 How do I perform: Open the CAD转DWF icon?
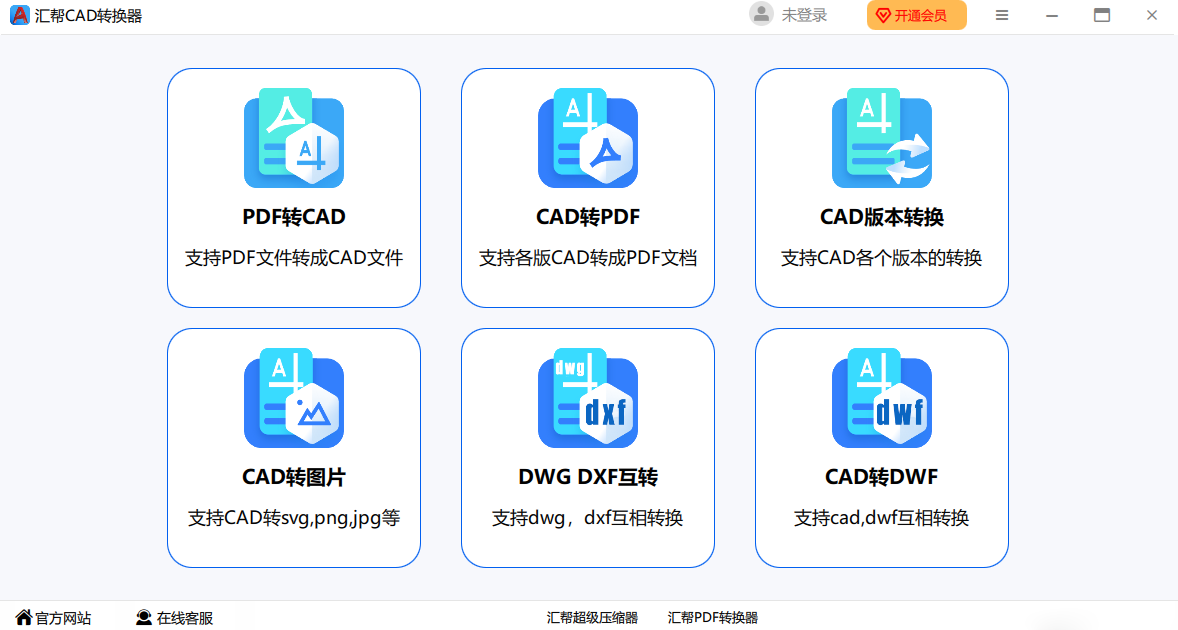[881, 398]
